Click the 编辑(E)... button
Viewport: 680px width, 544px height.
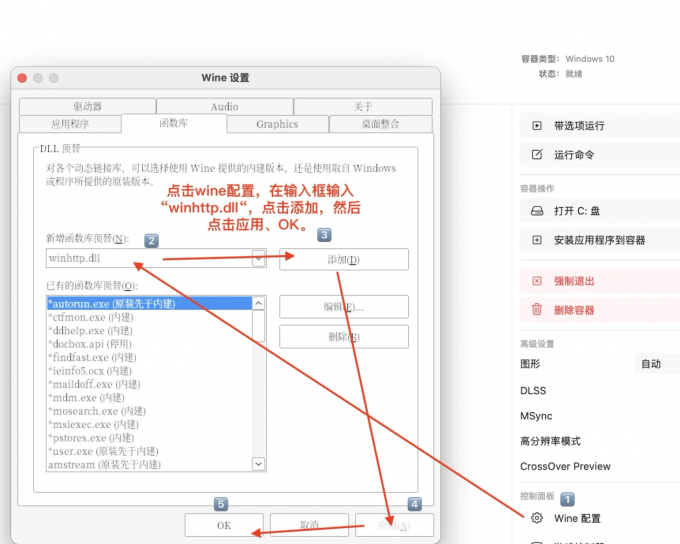click(x=343, y=307)
